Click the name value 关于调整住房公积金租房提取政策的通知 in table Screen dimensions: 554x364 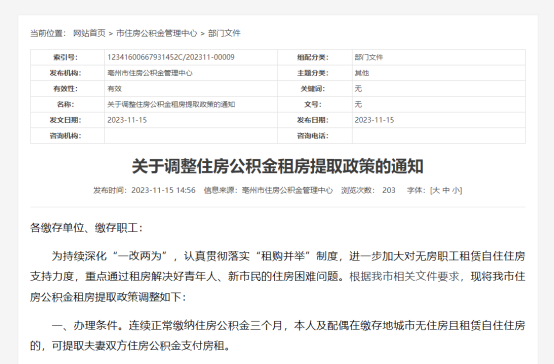tap(171, 104)
